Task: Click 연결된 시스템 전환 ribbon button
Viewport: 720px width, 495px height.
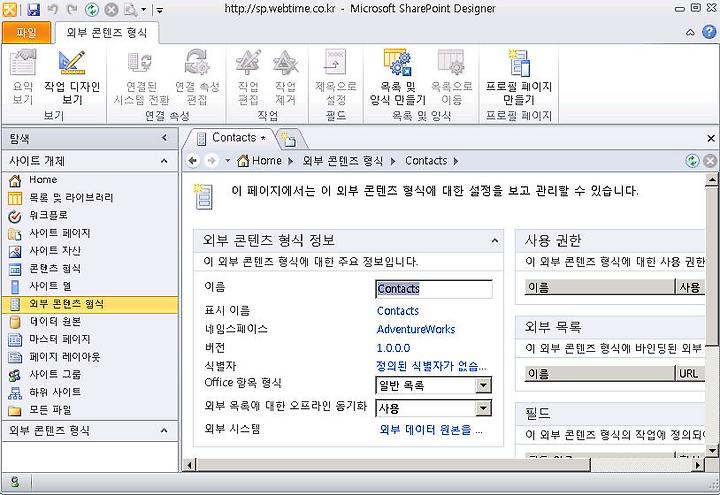Action: [141, 77]
